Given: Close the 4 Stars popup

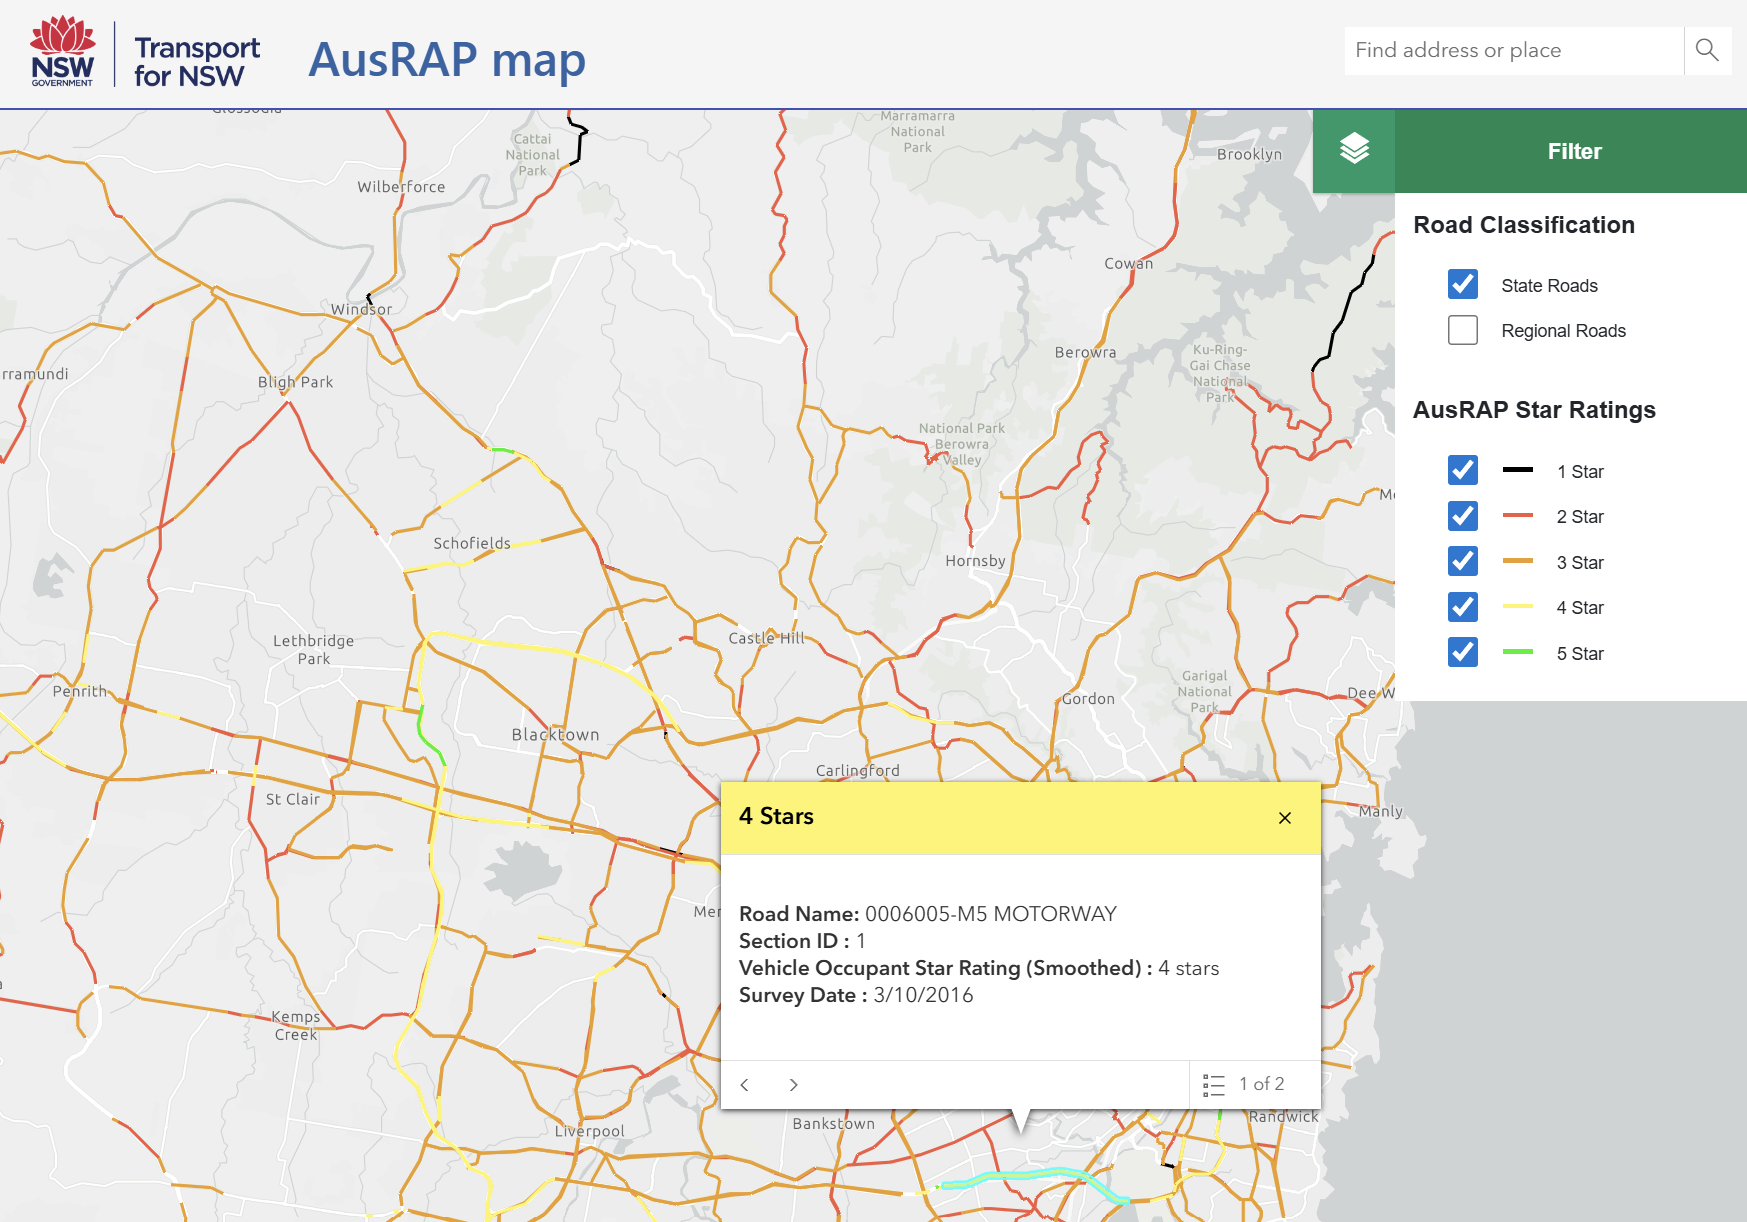Looking at the screenshot, I should (x=1284, y=818).
